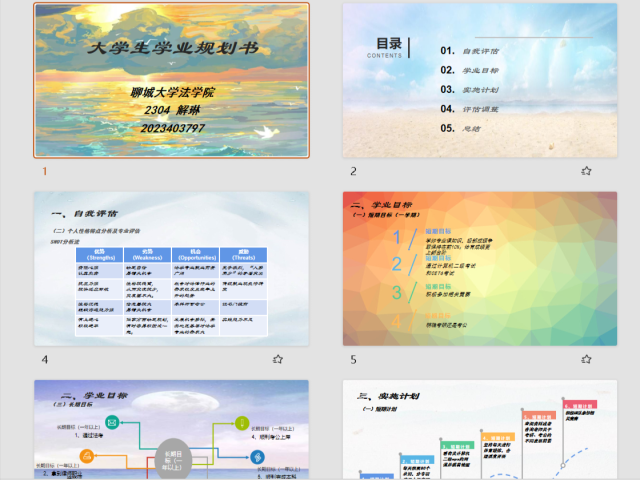Select the 长期目标 moon slide thumbnail
The image size is (640, 480).
pyautogui.click(x=171, y=430)
